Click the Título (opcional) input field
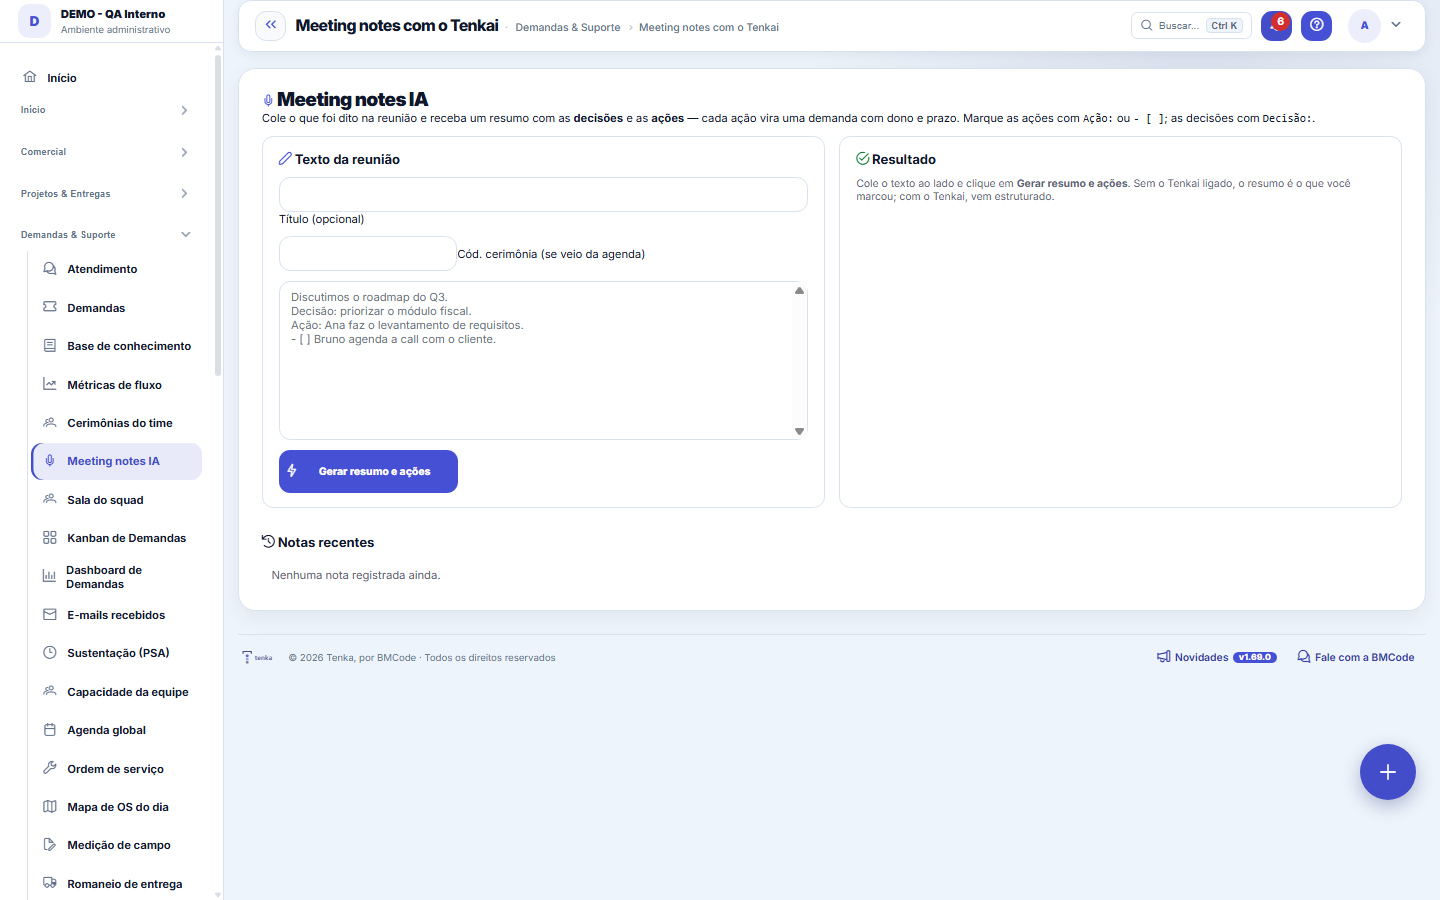The image size is (1440, 900). [543, 195]
